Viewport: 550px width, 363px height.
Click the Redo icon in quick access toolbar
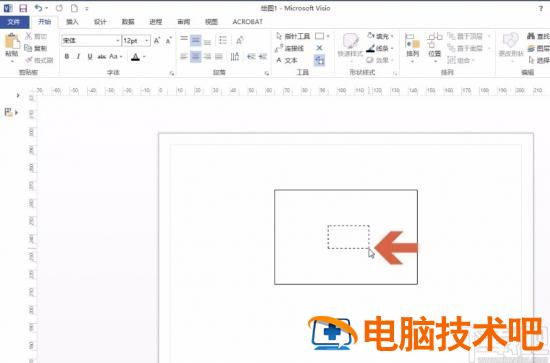click(59, 8)
